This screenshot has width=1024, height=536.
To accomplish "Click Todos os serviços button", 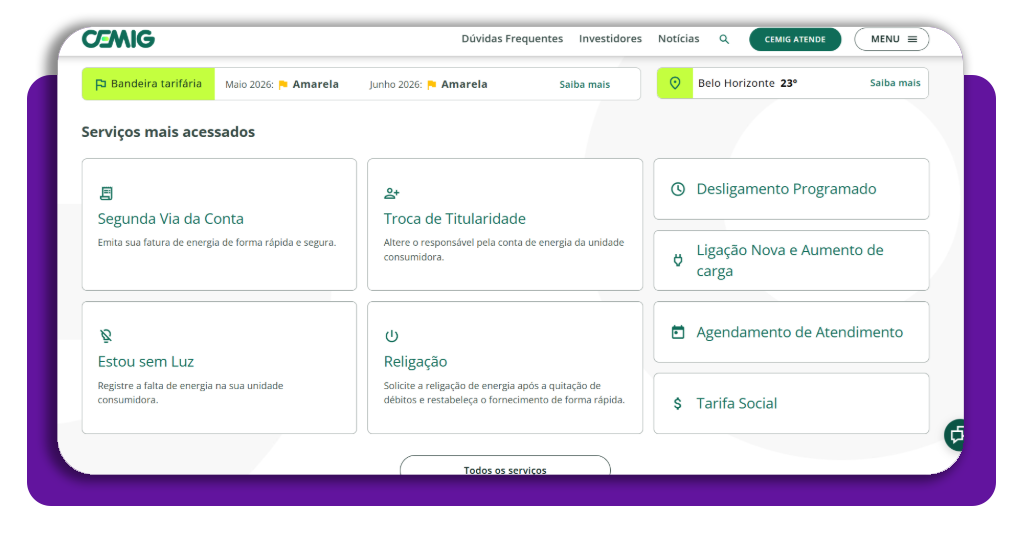I will click(505, 465).
